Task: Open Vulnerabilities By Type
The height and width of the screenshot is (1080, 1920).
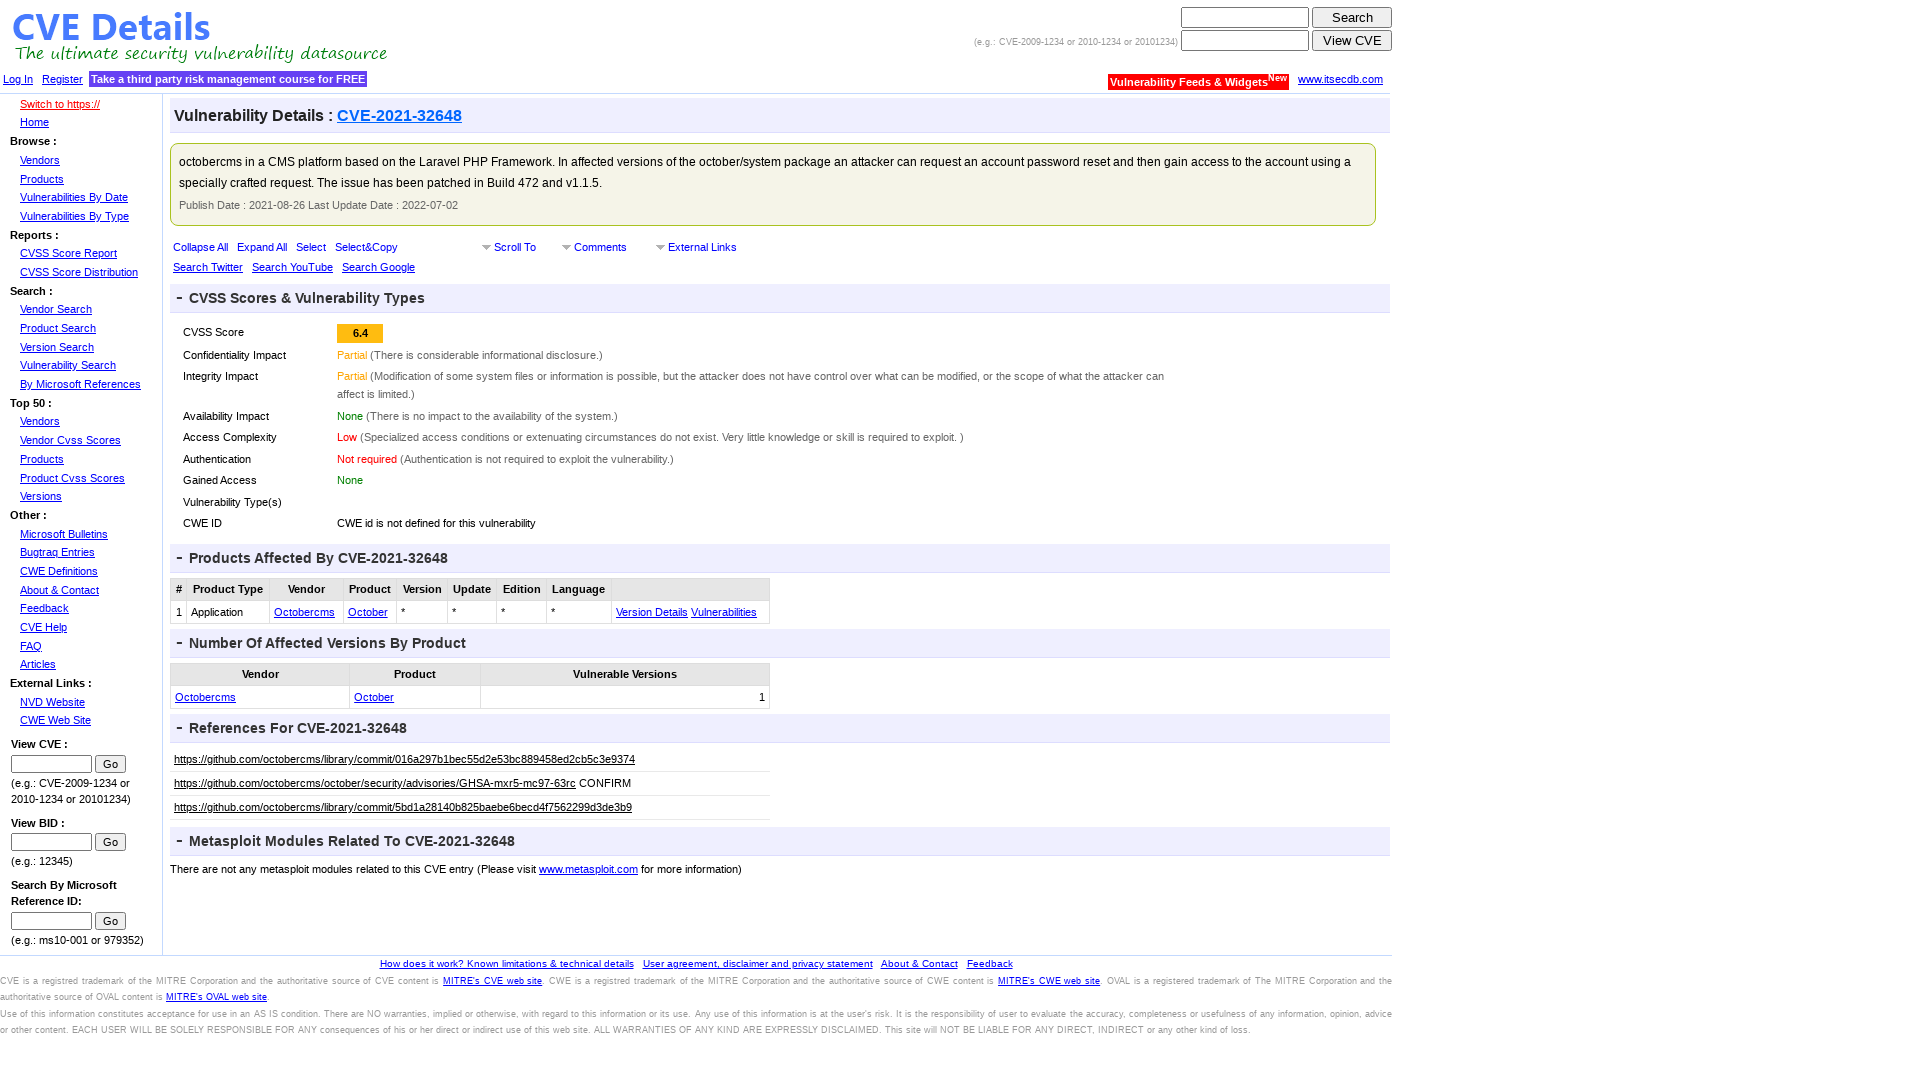Action: (x=74, y=216)
